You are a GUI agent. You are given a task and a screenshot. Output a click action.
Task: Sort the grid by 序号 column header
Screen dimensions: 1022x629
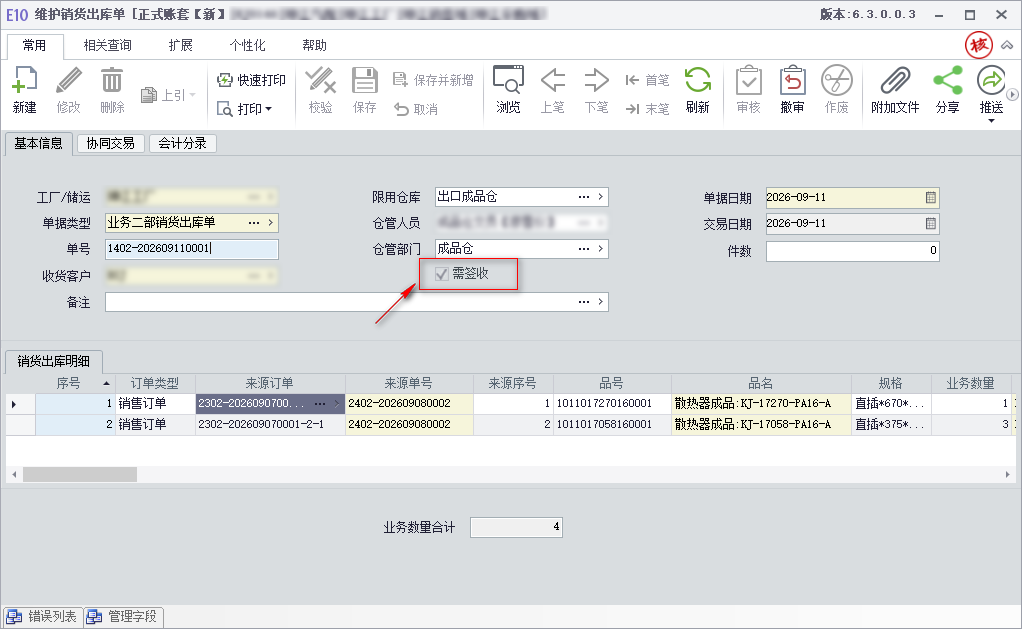click(75, 383)
